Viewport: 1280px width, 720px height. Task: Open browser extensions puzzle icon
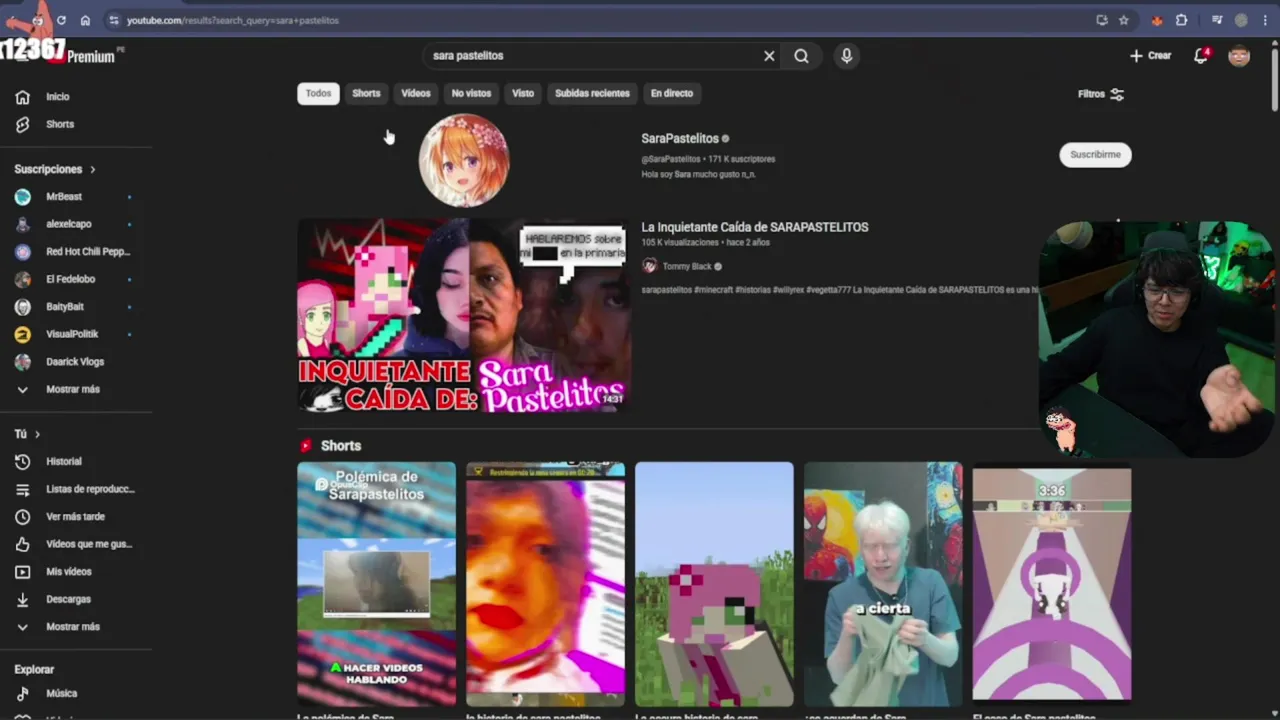1181,20
